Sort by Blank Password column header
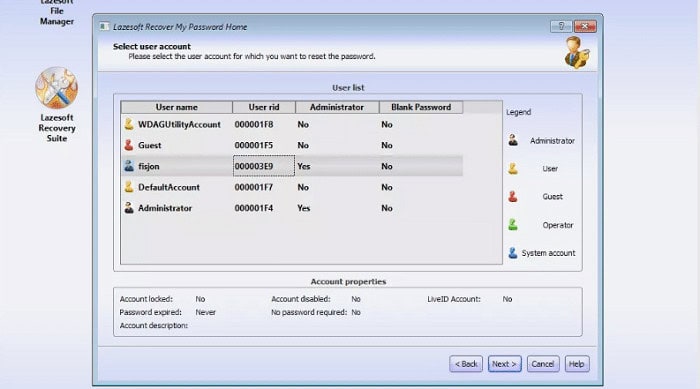This screenshot has height=389, width=700. [421, 107]
